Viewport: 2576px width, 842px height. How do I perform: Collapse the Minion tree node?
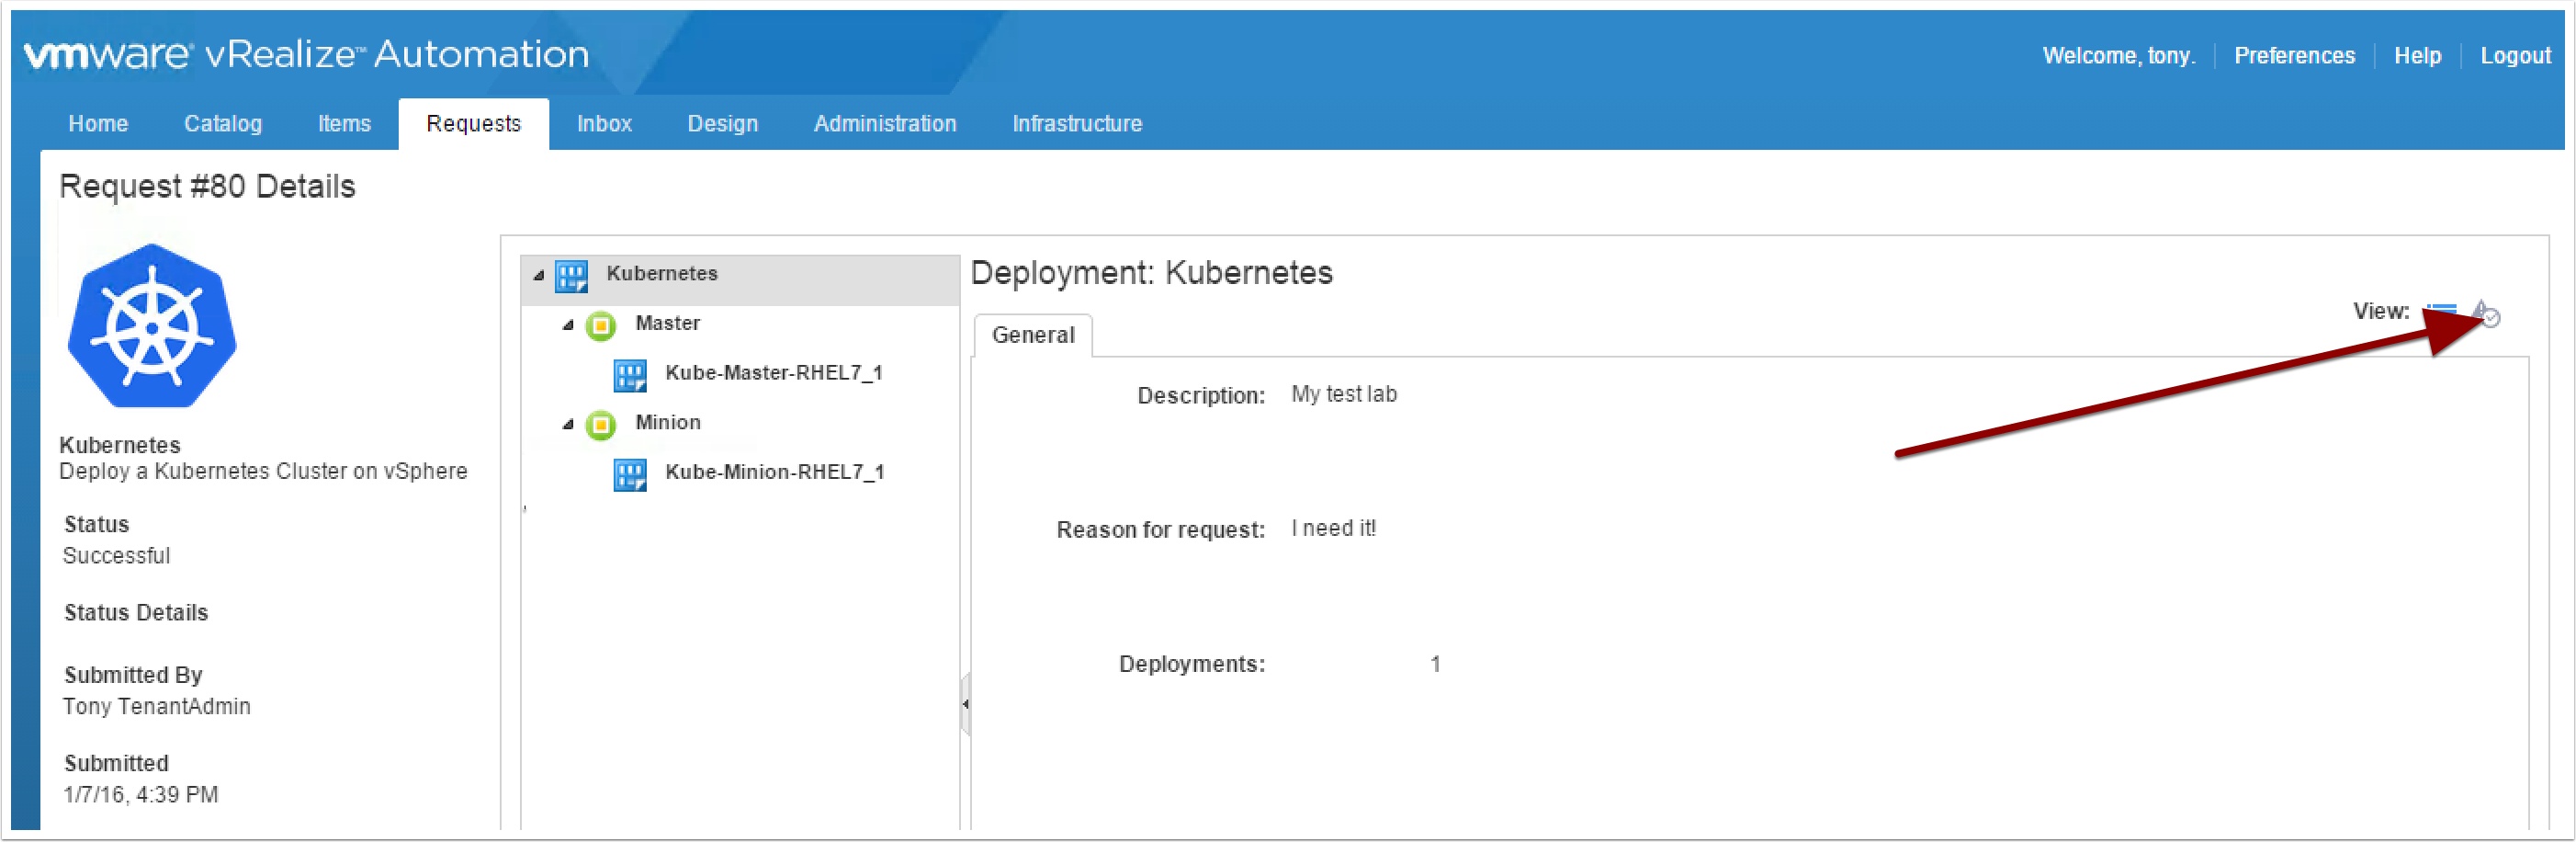click(x=568, y=424)
